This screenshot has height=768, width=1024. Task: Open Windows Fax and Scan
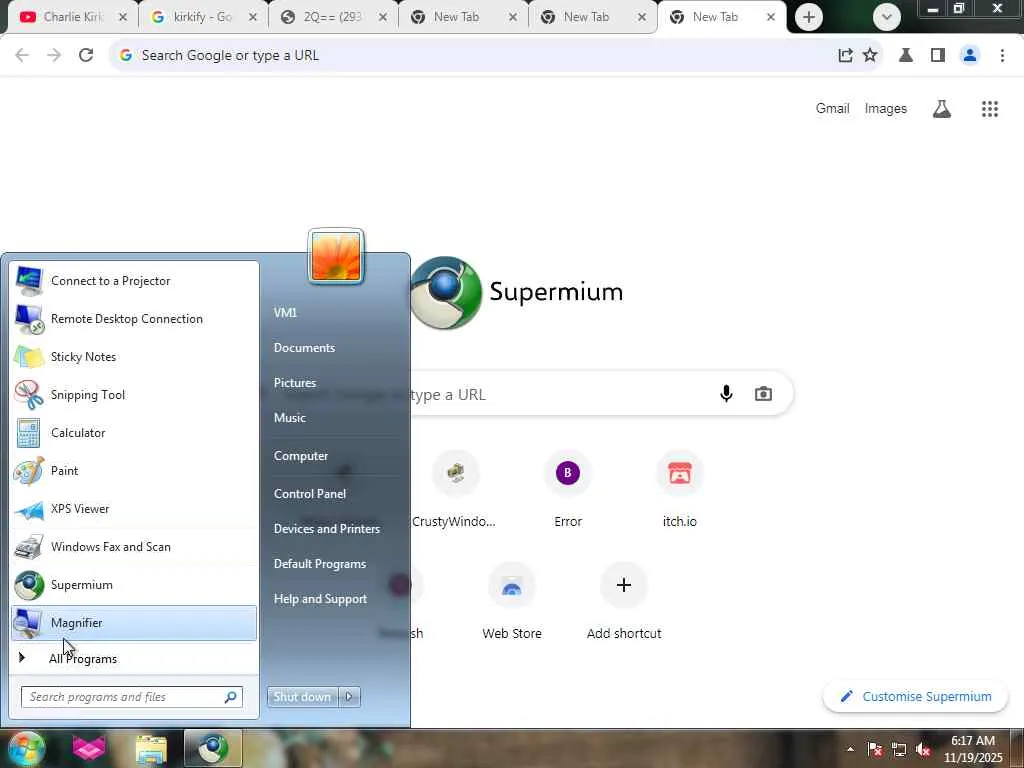click(134, 547)
